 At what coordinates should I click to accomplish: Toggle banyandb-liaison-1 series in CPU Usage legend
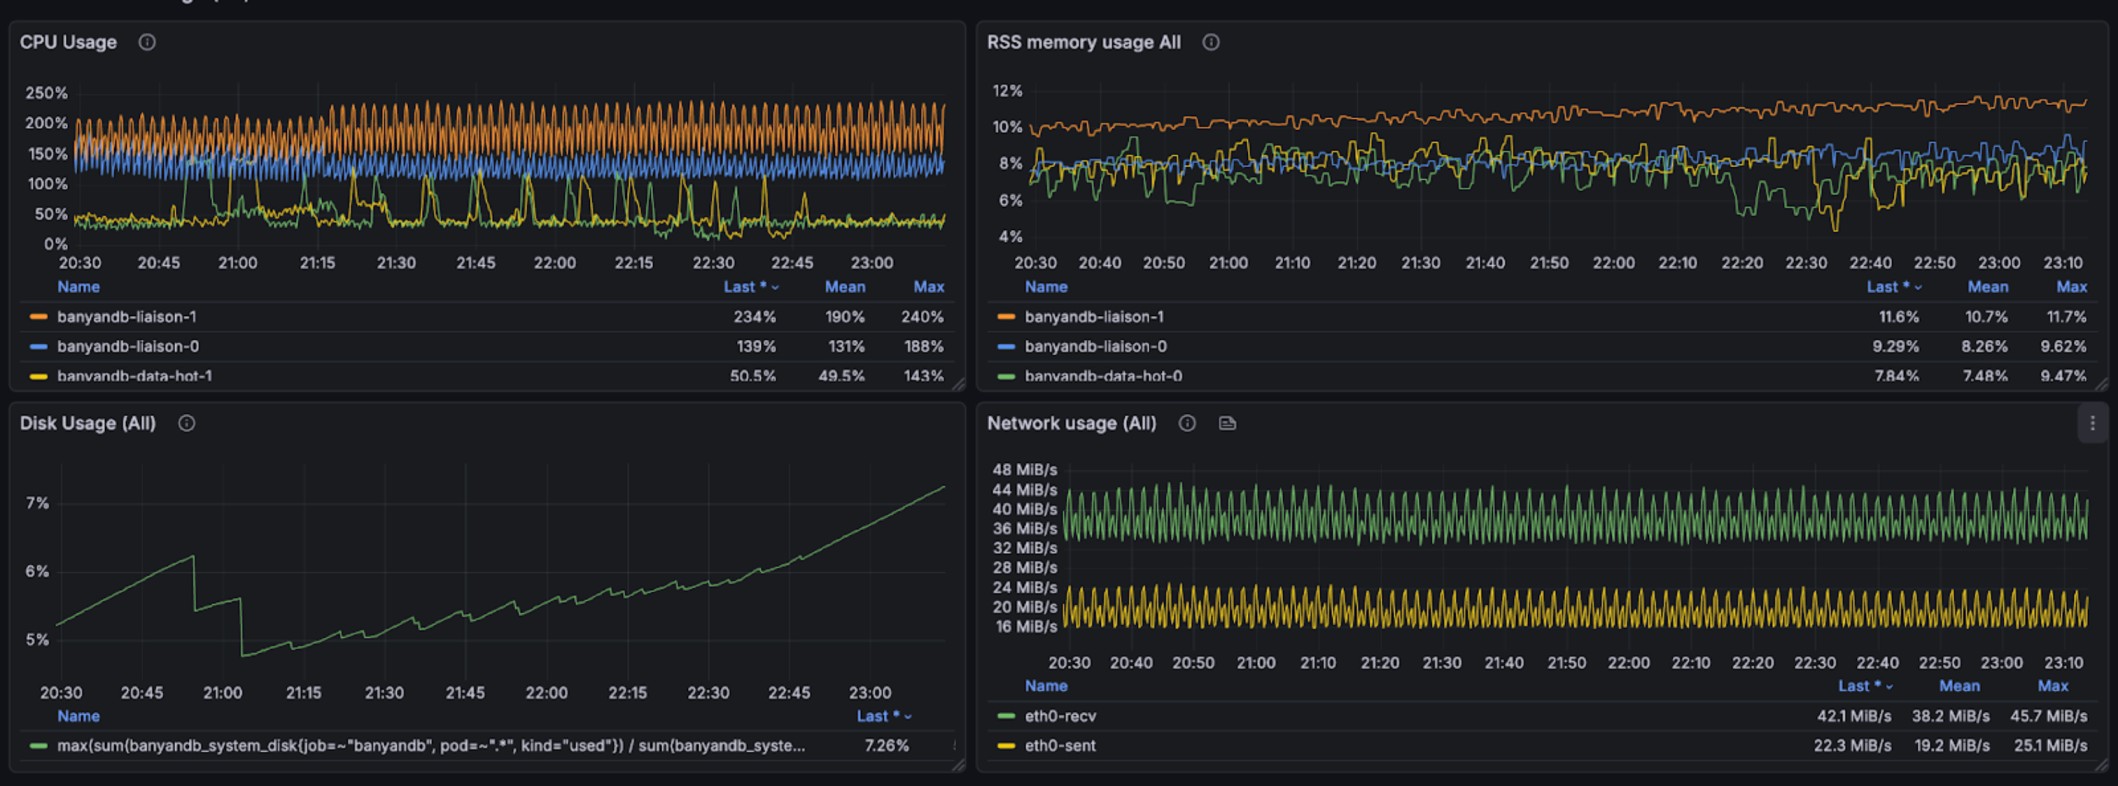[126, 316]
